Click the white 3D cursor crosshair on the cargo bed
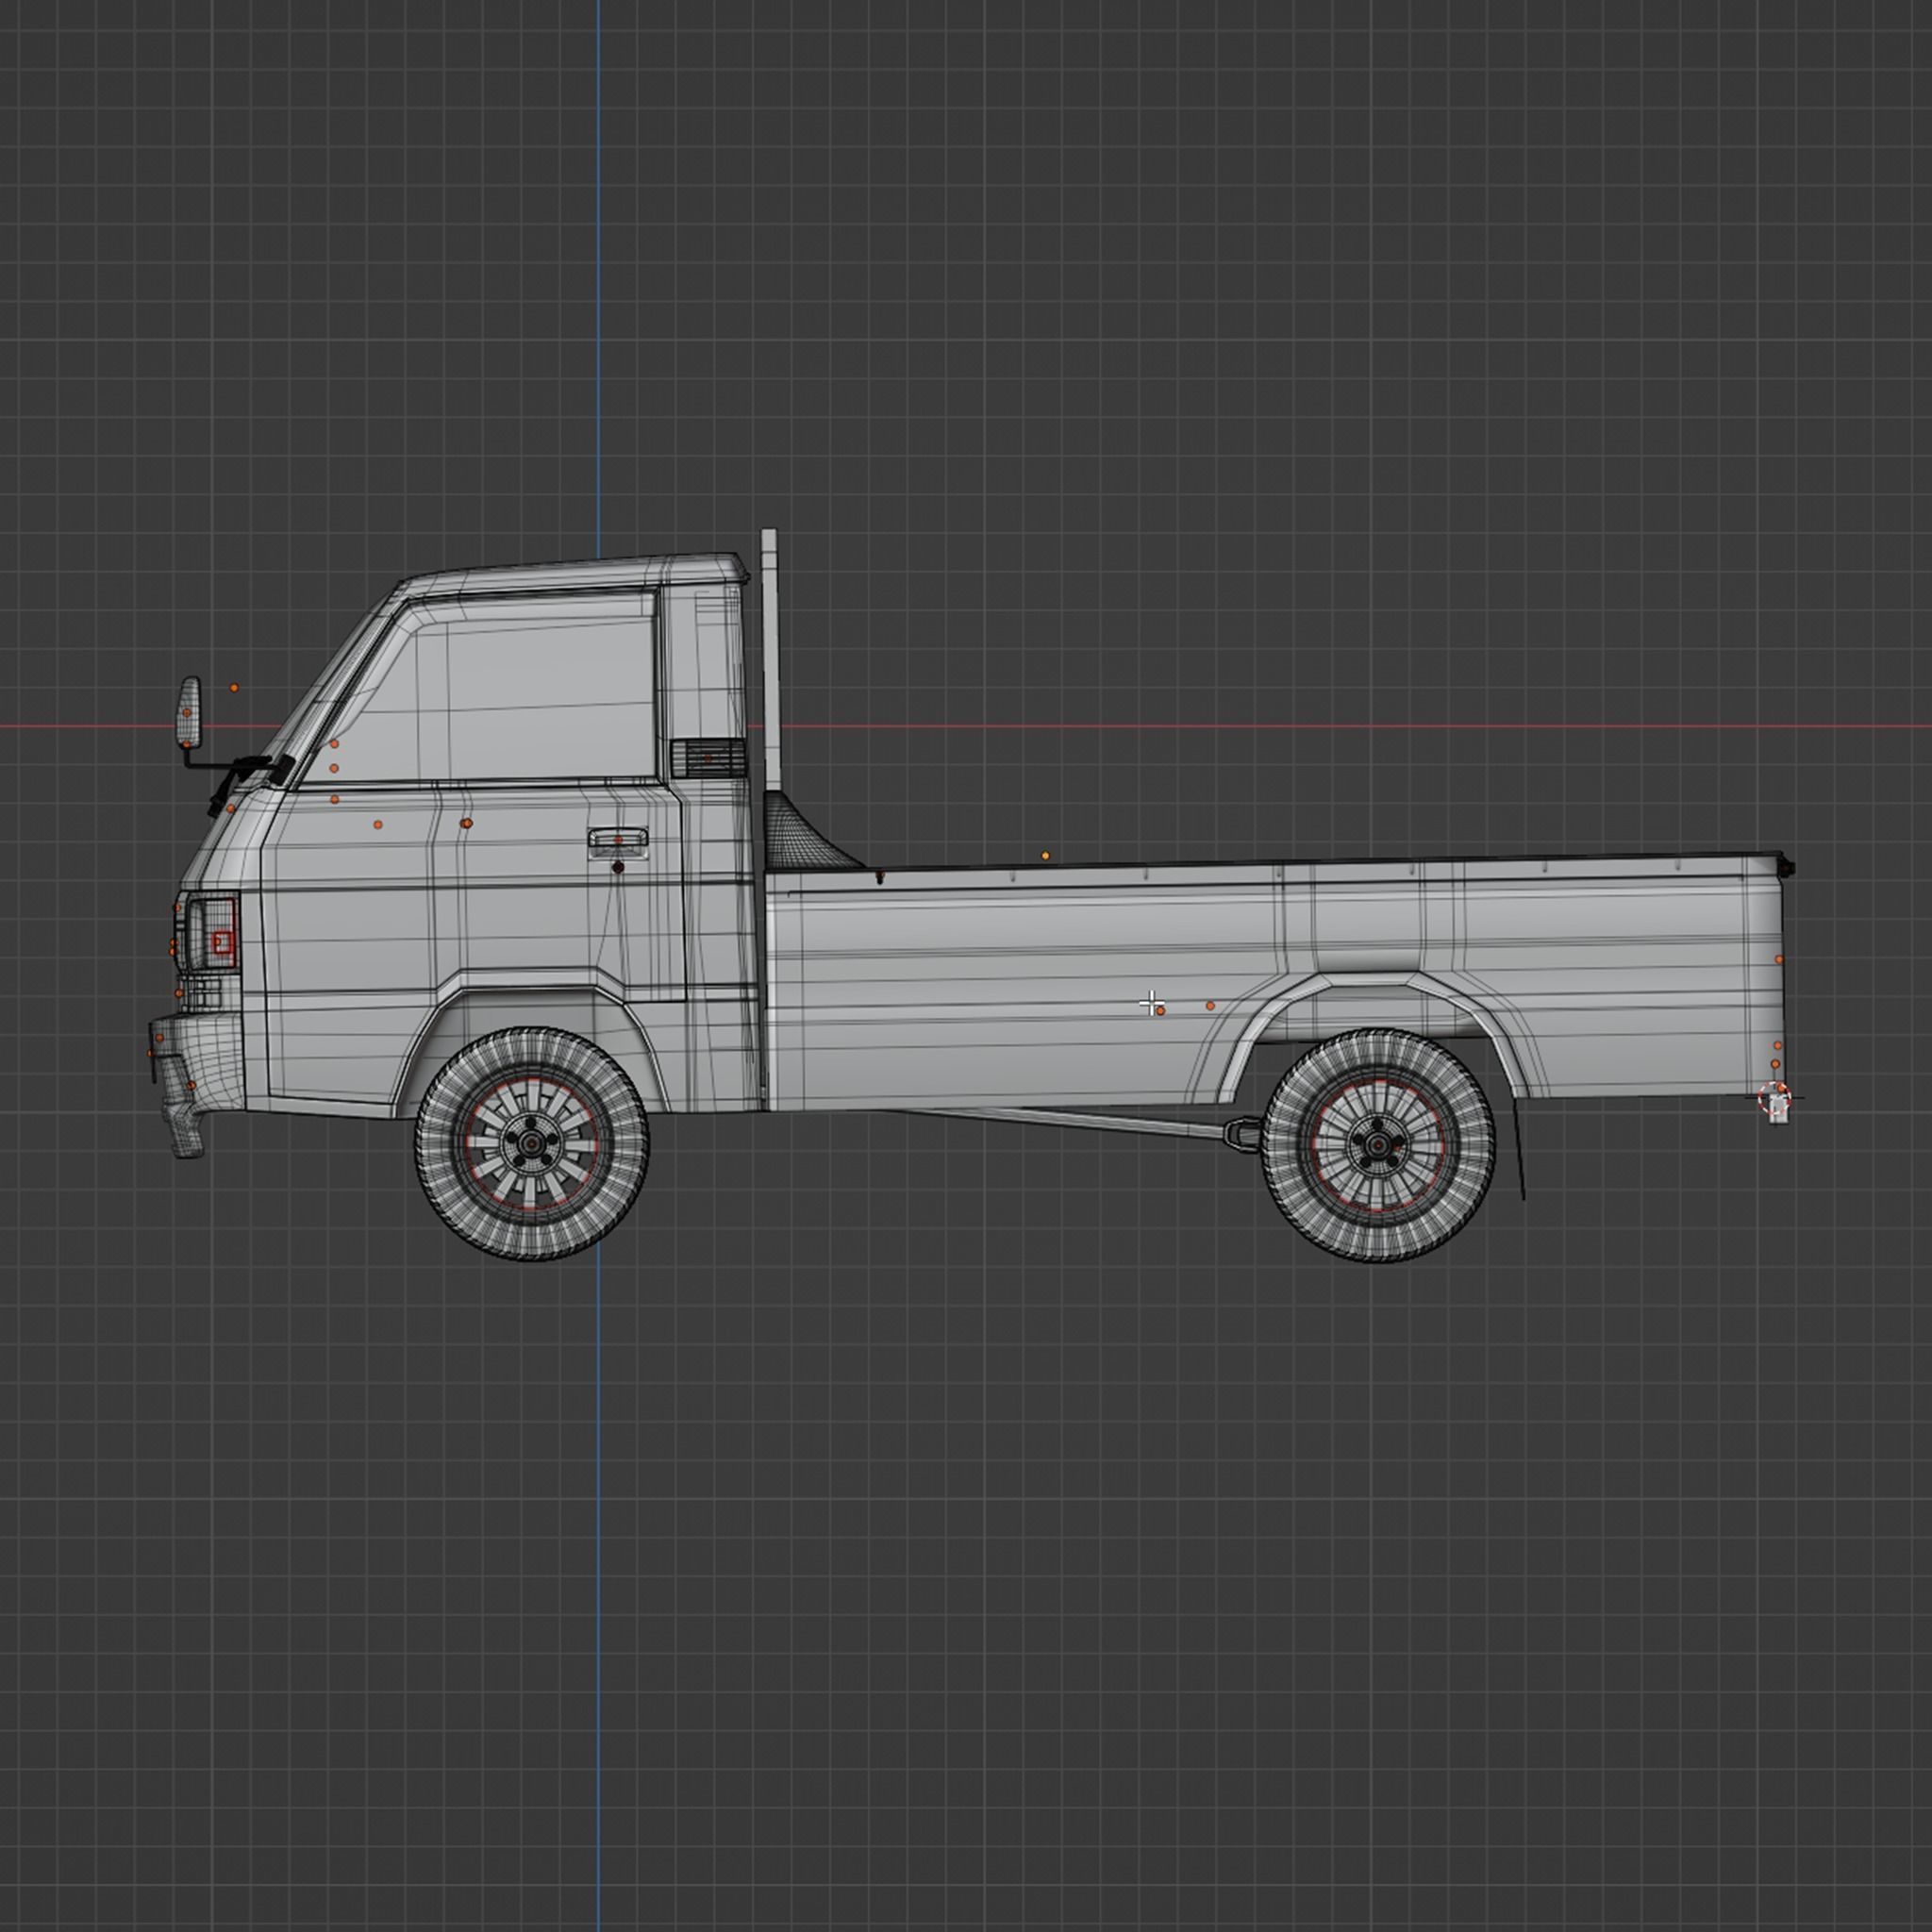This screenshot has width=1932, height=1932. [x=1152, y=1003]
